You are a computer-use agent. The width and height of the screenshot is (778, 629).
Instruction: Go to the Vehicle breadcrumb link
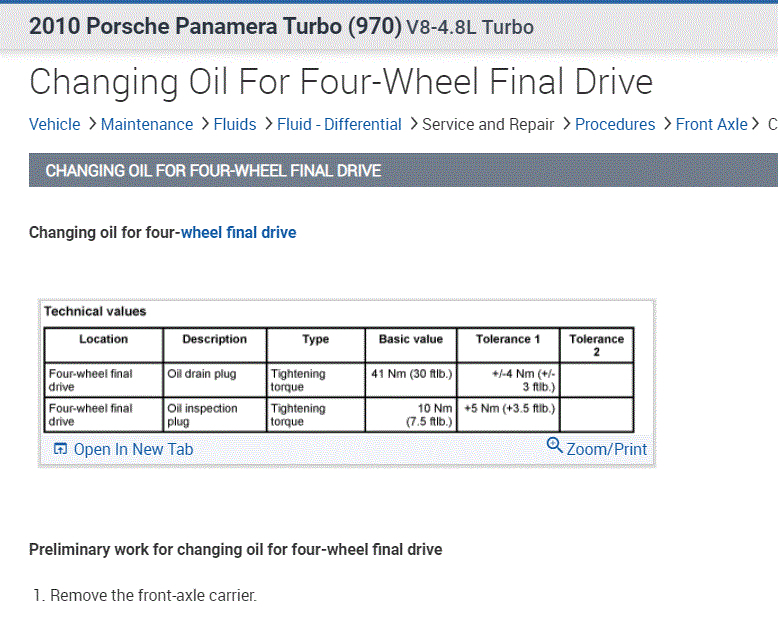[x=54, y=125]
